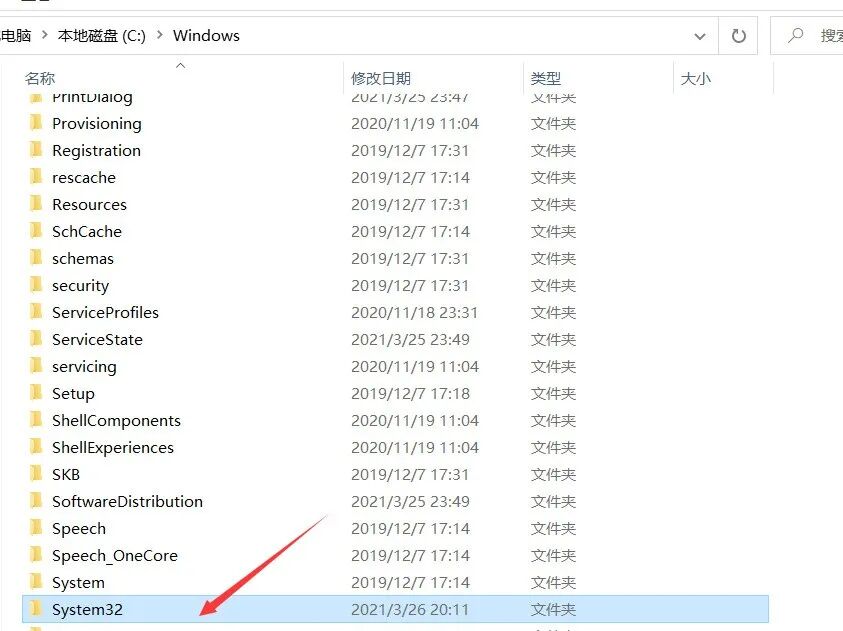This screenshot has height=631, width=843.
Task: Click the Windows breadcrumb in the address bar
Action: point(206,35)
